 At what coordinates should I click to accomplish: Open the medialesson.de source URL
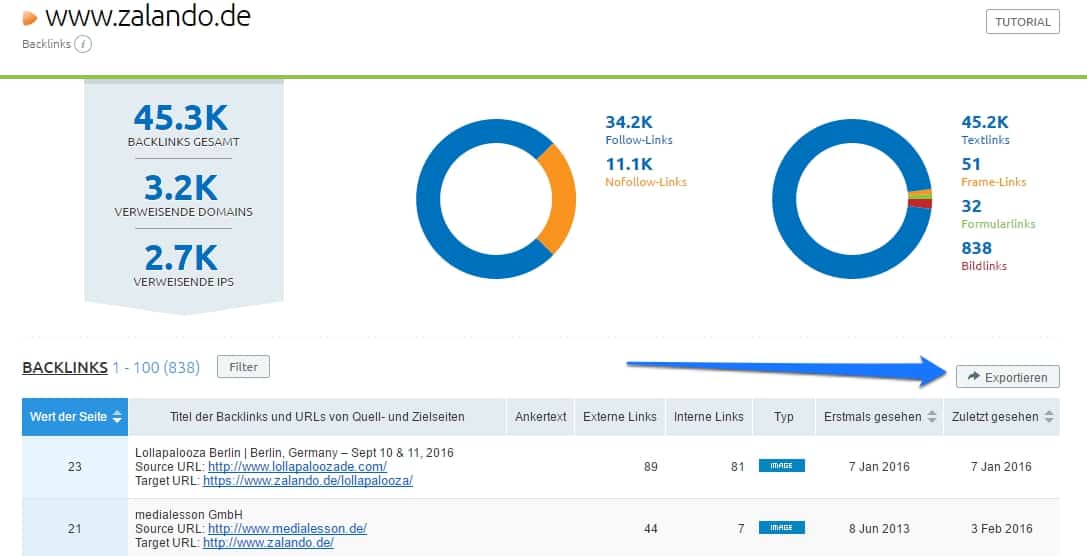pos(287,528)
